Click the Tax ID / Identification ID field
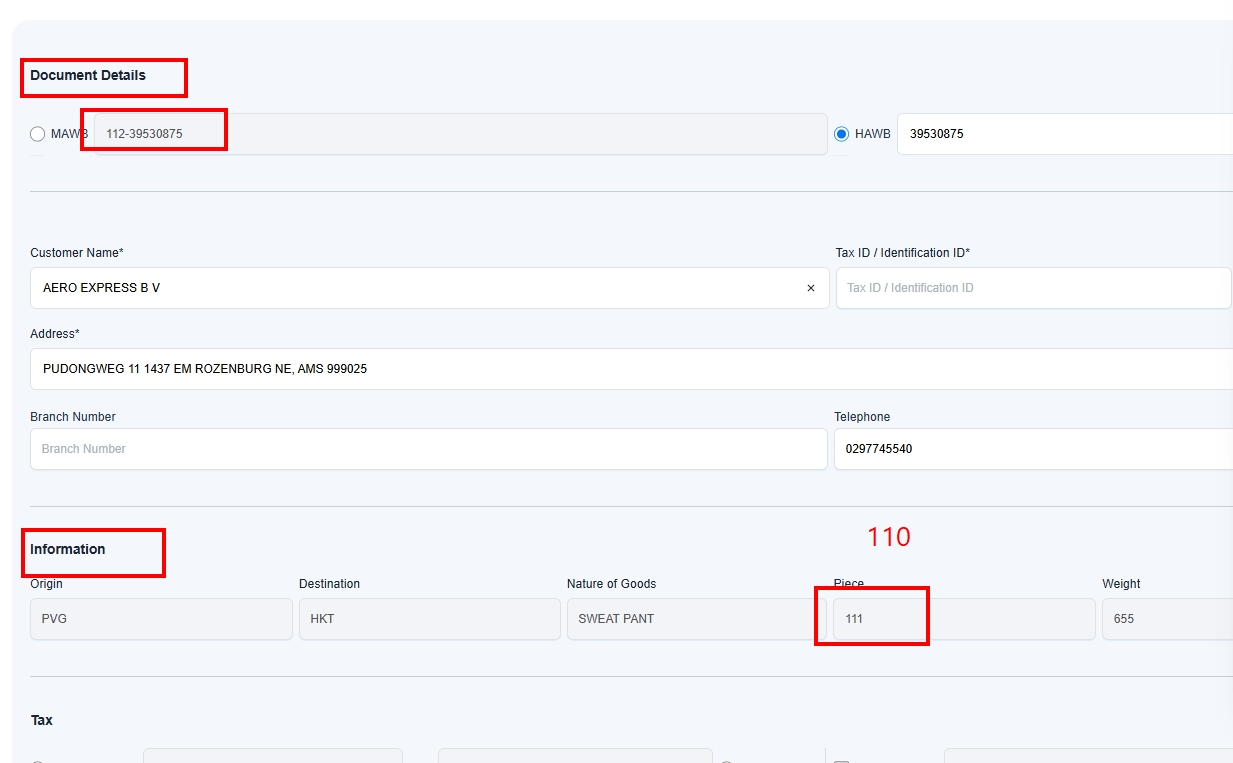The width and height of the screenshot is (1233, 763). [x=1033, y=288]
